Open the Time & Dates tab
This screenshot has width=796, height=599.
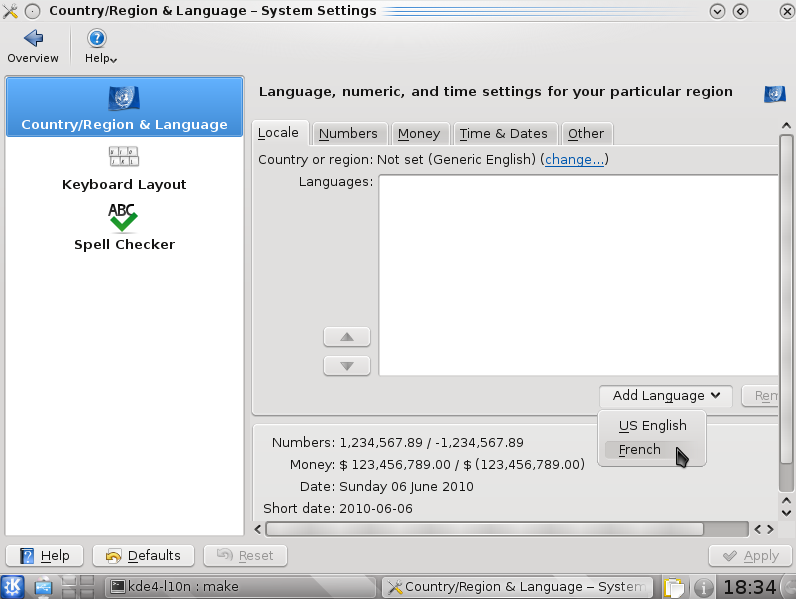(x=503, y=133)
